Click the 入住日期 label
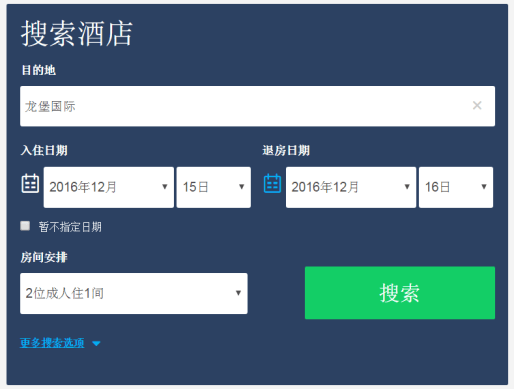 pyautogui.click(x=44, y=150)
